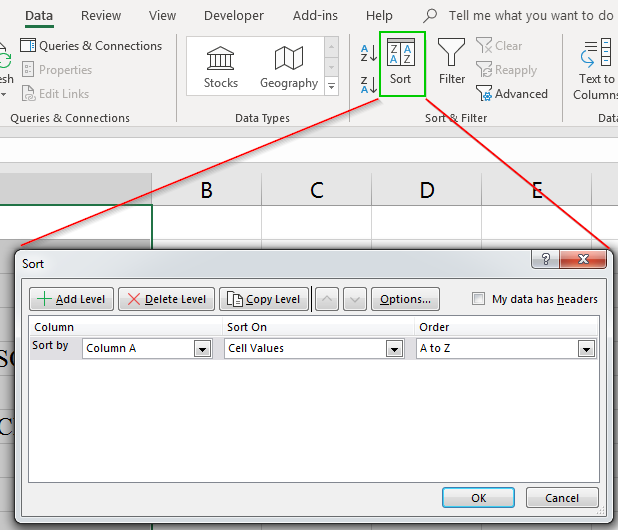Open the View ribbon tab

click(x=162, y=16)
